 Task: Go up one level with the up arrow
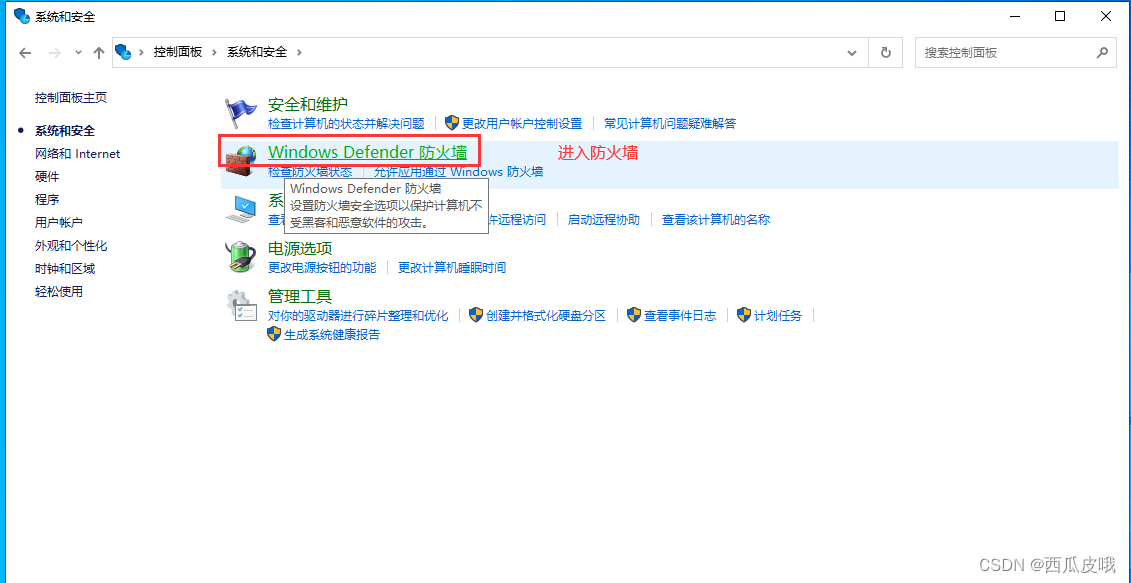(x=100, y=53)
